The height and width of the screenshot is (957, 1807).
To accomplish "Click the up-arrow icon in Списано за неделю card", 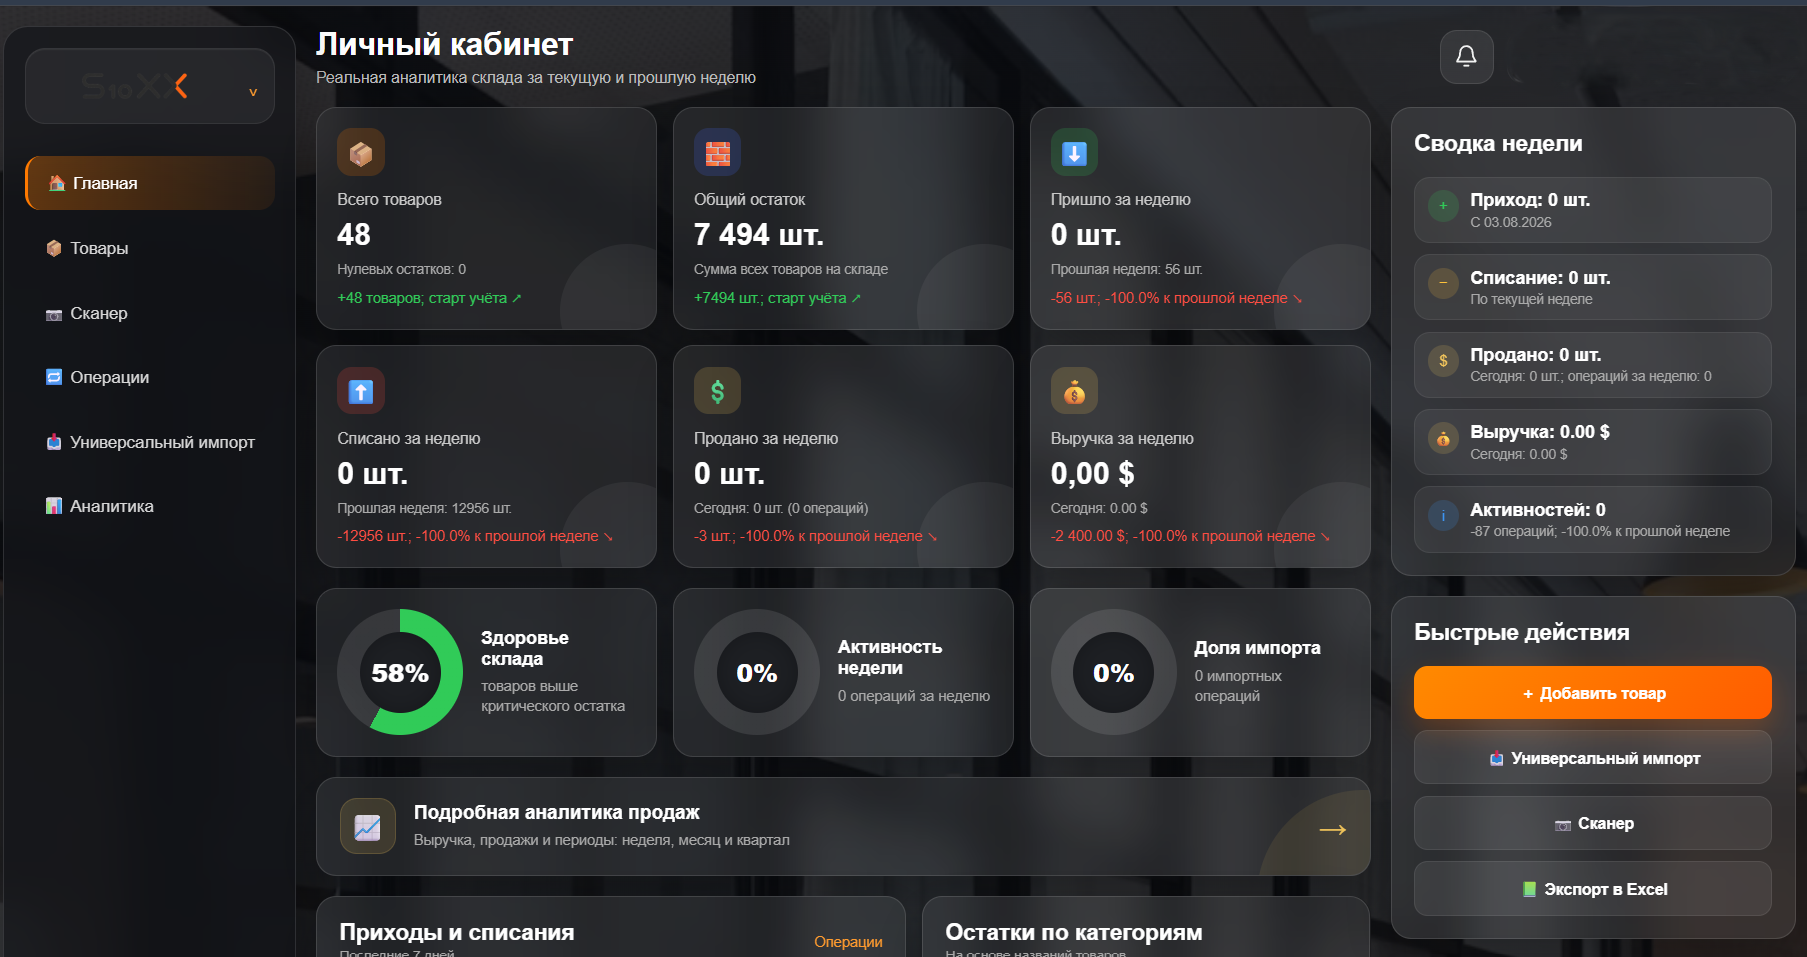I will coord(361,391).
